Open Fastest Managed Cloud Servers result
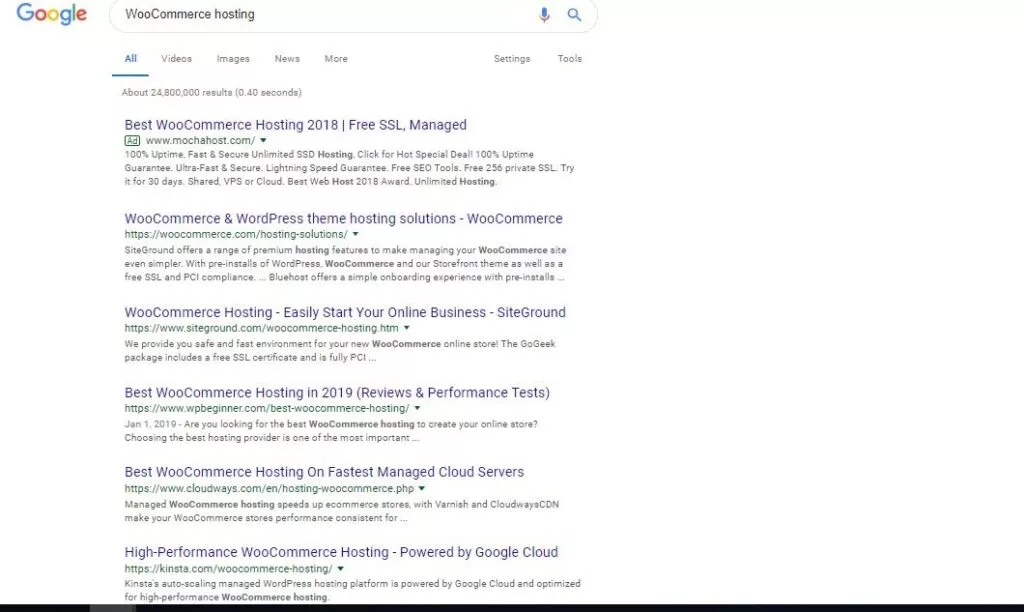 click(324, 472)
